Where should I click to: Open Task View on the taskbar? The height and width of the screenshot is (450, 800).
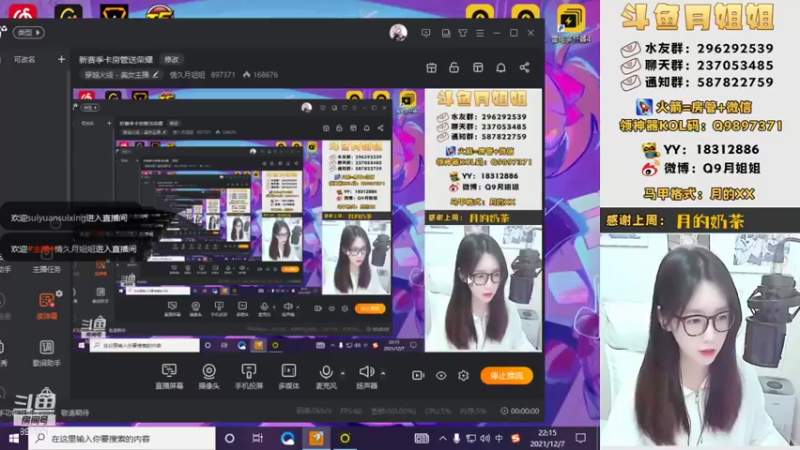tap(258, 438)
